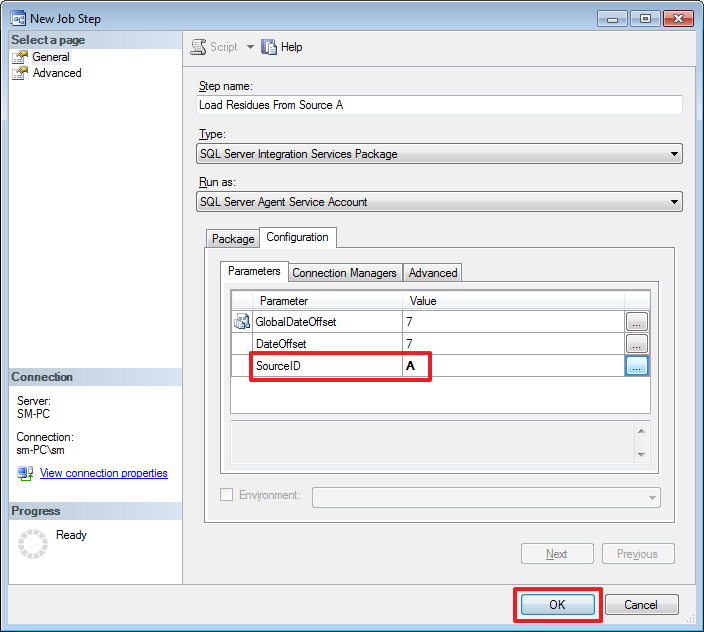Select the DateOffset parameter name
Viewport: 704px width, 632px height.
coord(281,344)
